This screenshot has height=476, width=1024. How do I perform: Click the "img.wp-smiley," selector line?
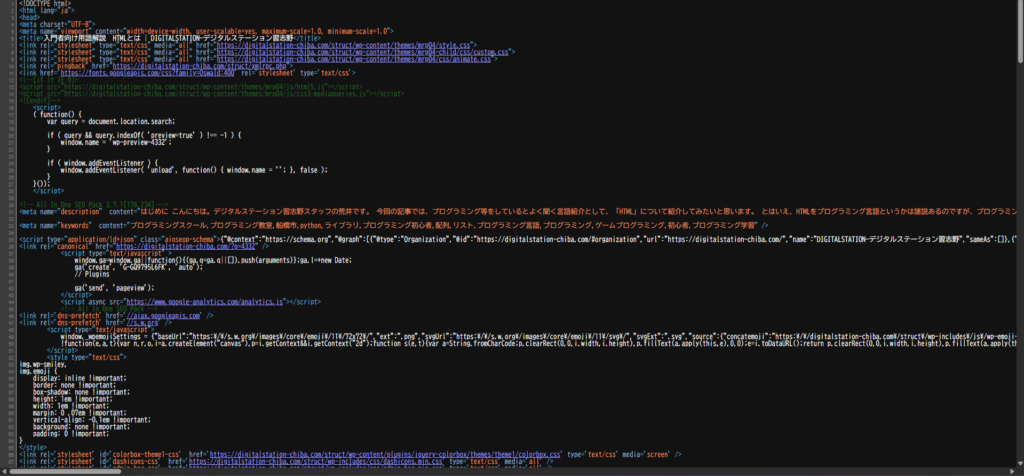click(43, 364)
